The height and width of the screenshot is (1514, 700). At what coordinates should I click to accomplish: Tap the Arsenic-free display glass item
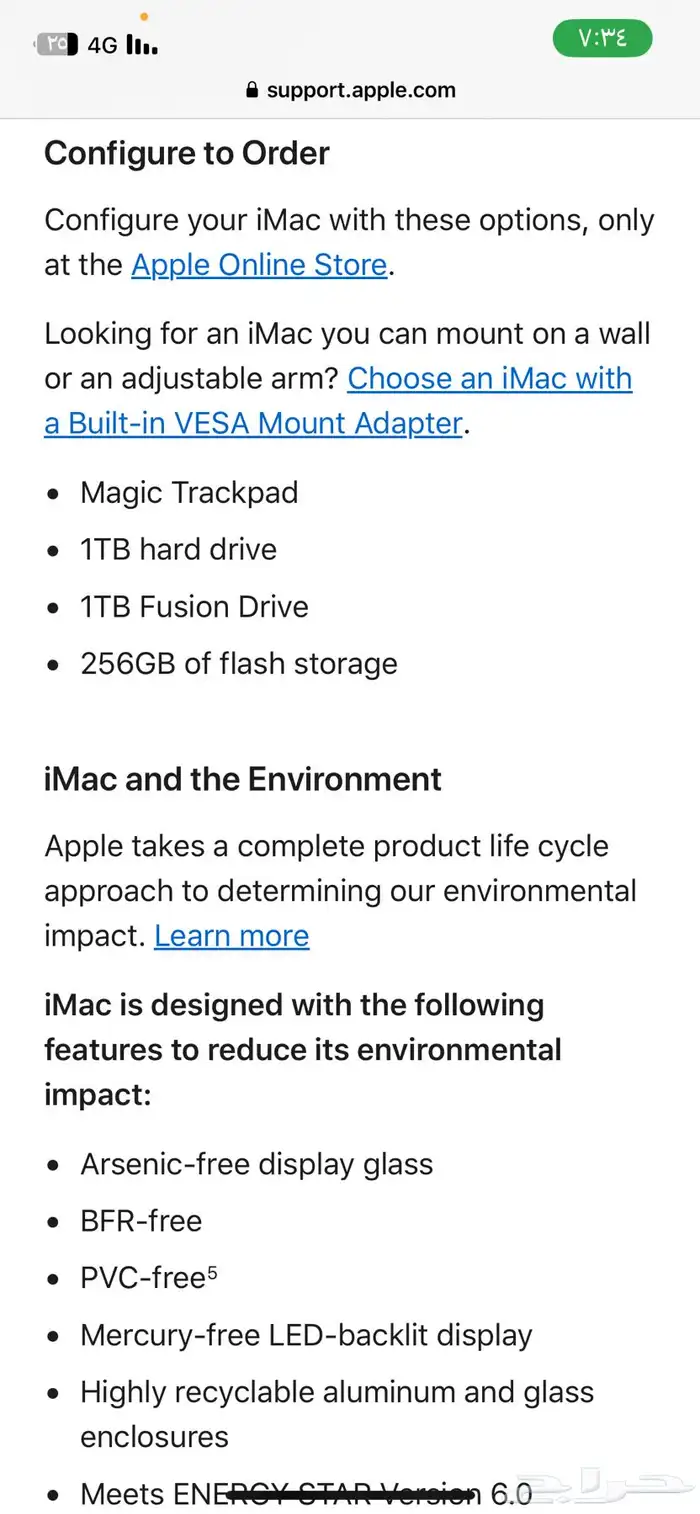pos(257,1165)
